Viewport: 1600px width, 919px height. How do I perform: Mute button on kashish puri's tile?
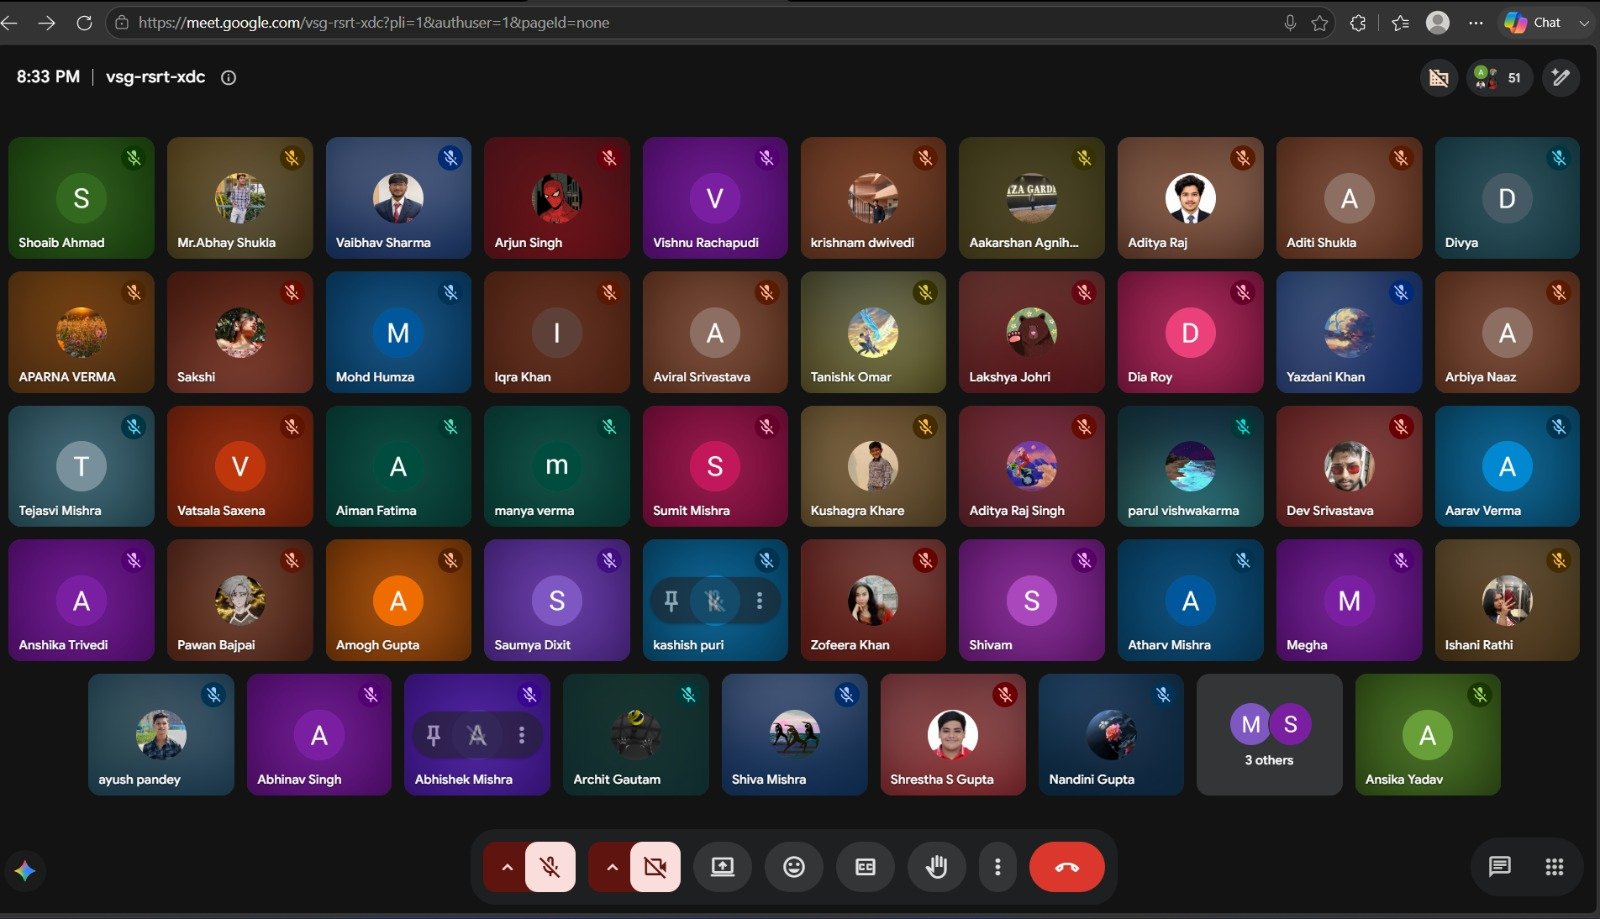pyautogui.click(x=715, y=600)
